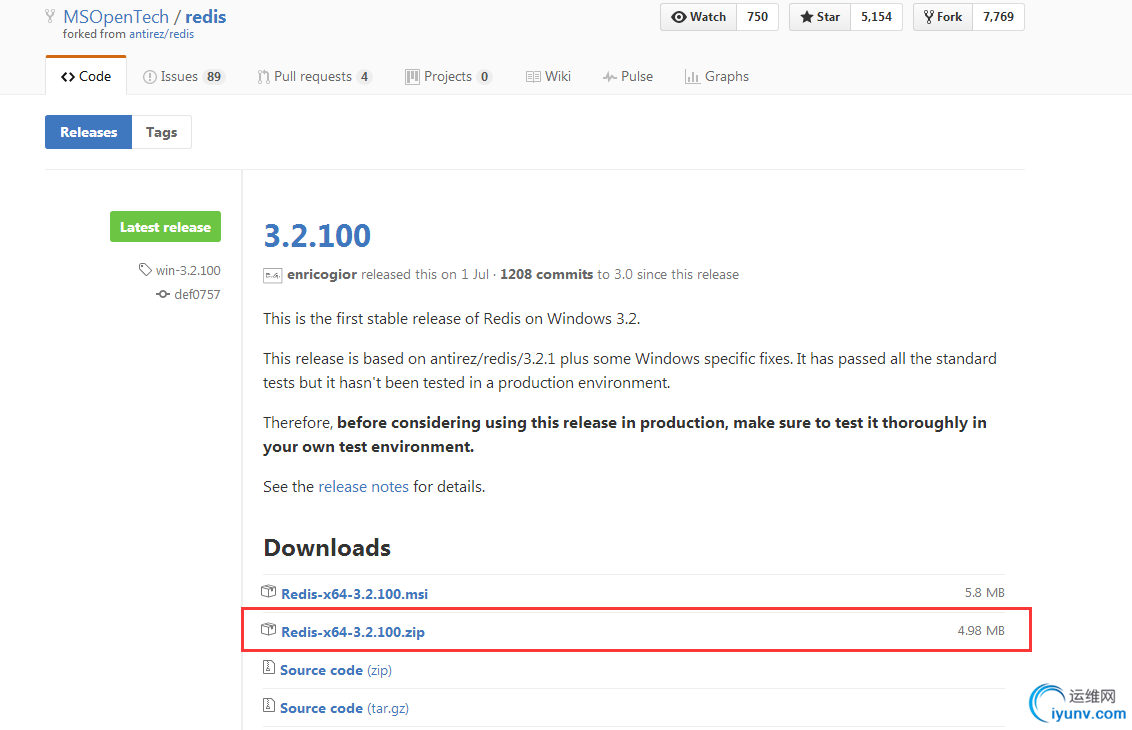1132x730 pixels.
Task: Open the MSOpenTech owner link
Action: [x=116, y=17]
